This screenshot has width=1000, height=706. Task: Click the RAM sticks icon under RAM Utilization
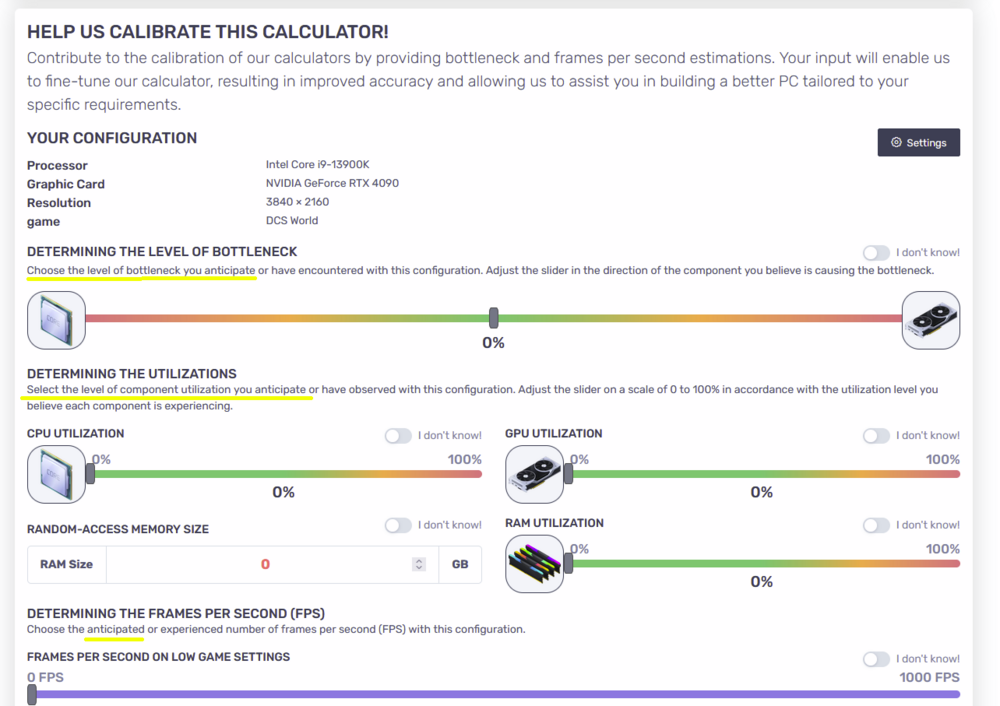[534, 564]
